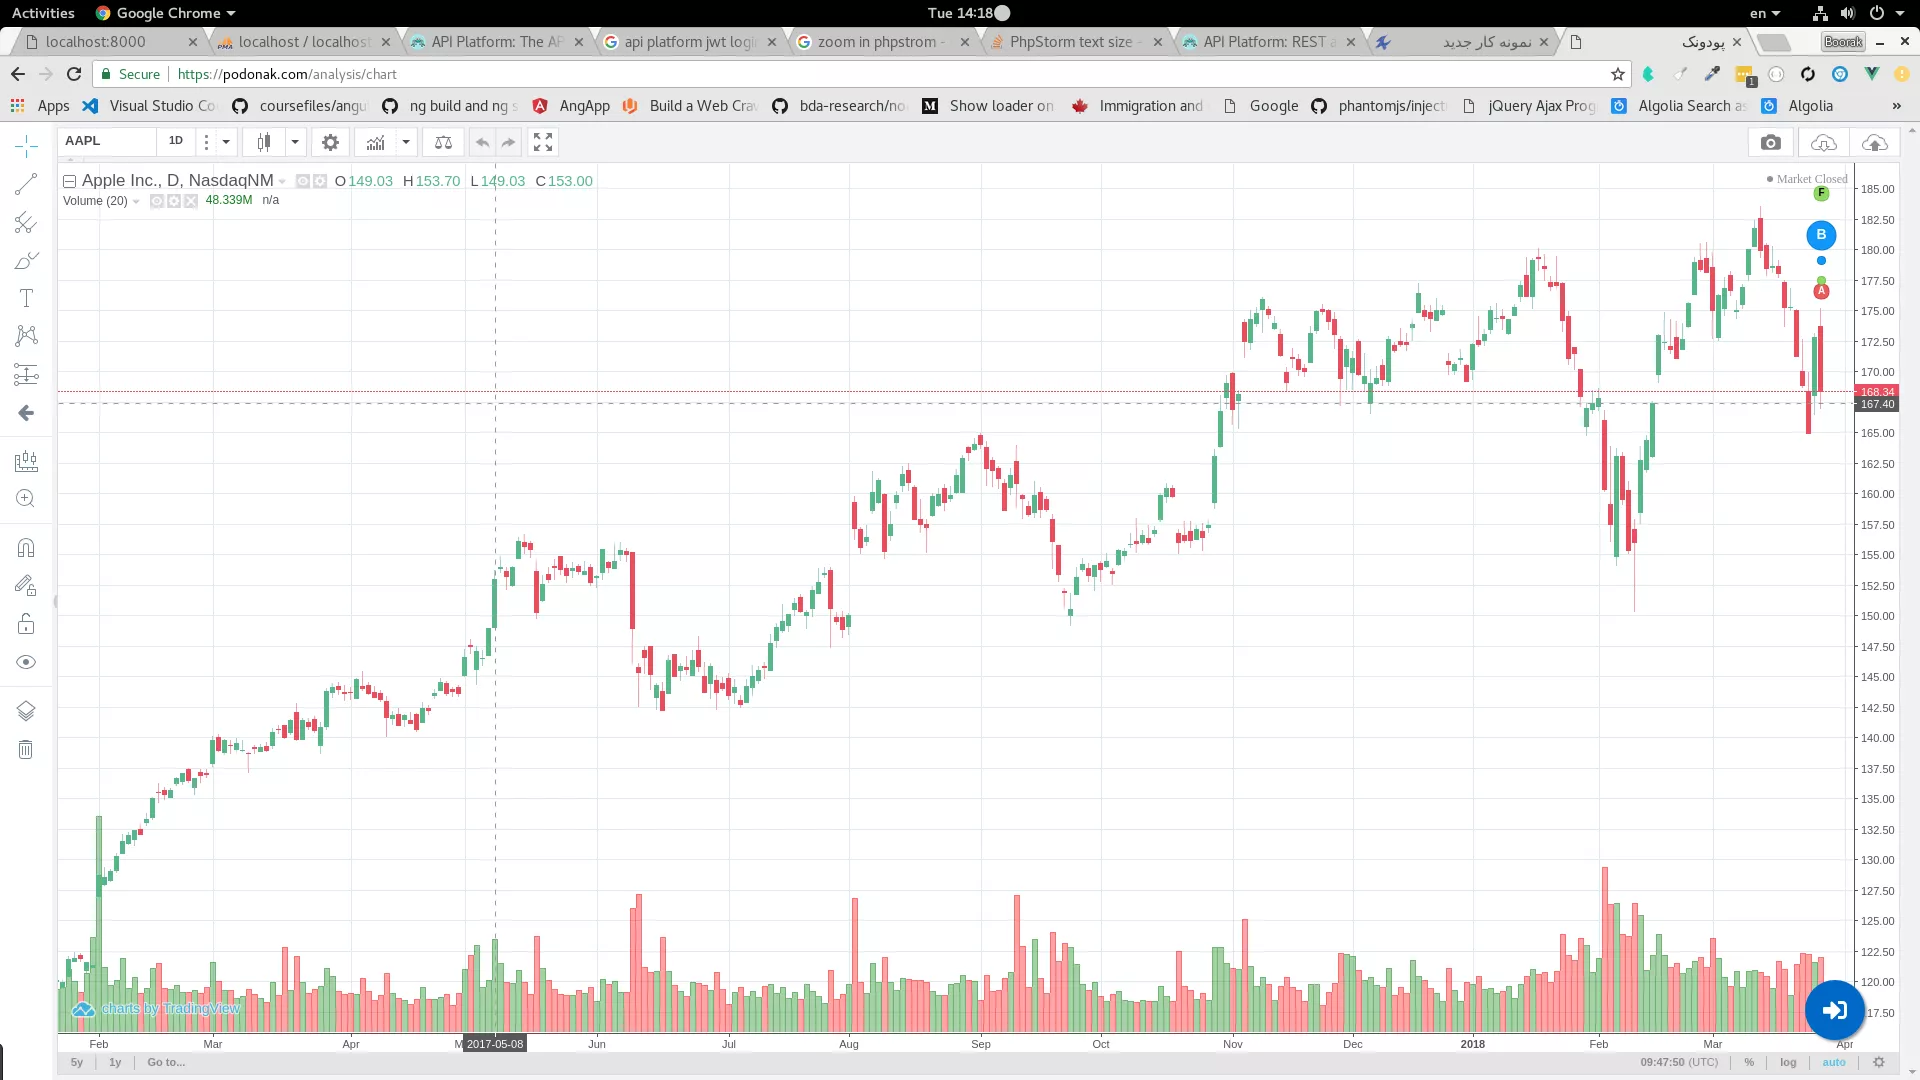Click the blue B marker on chart
This screenshot has height=1080, width=1920.
pyautogui.click(x=1821, y=235)
